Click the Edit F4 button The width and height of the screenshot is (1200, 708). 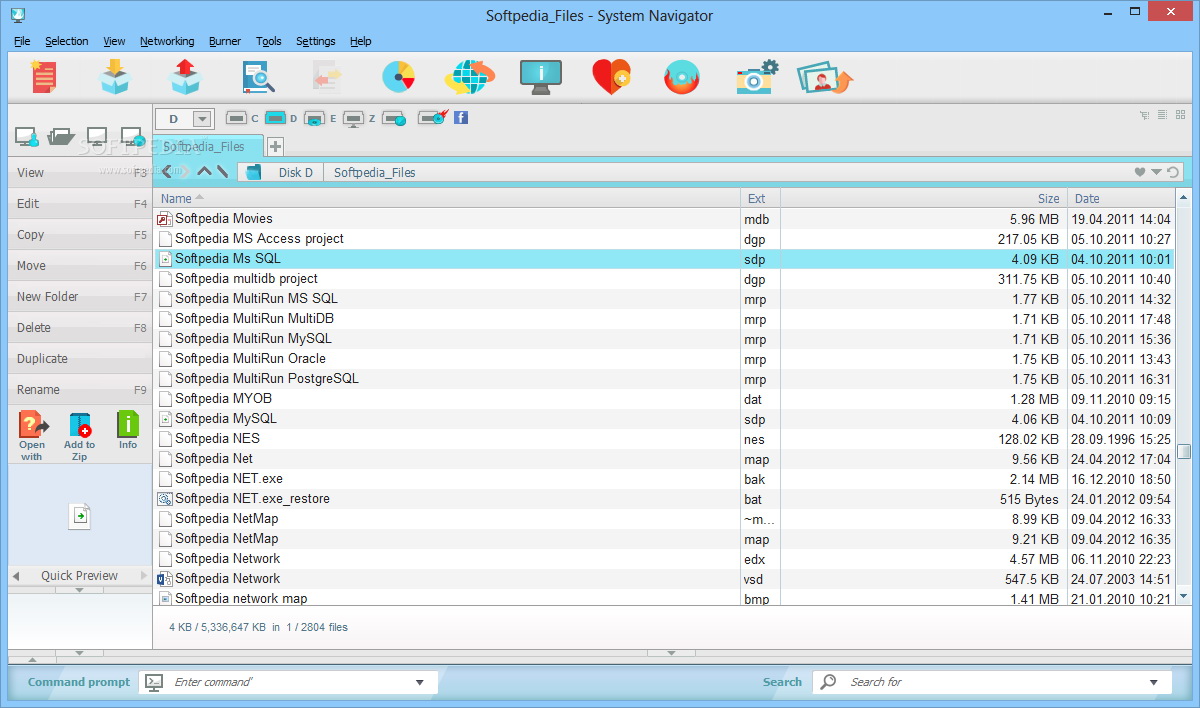[79, 204]
